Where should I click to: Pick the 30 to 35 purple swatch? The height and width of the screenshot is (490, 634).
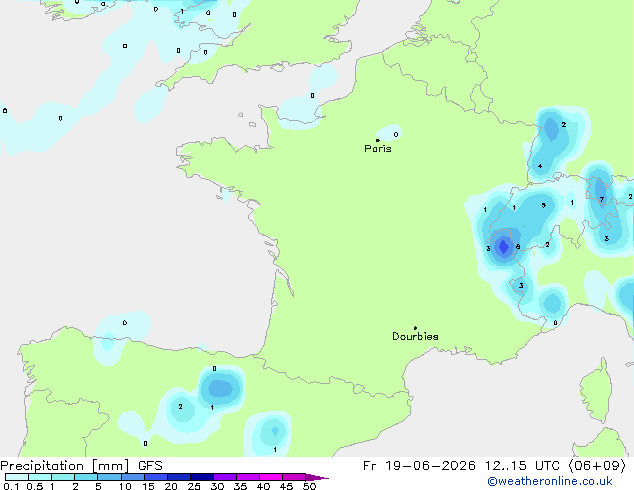coord(225,477)
